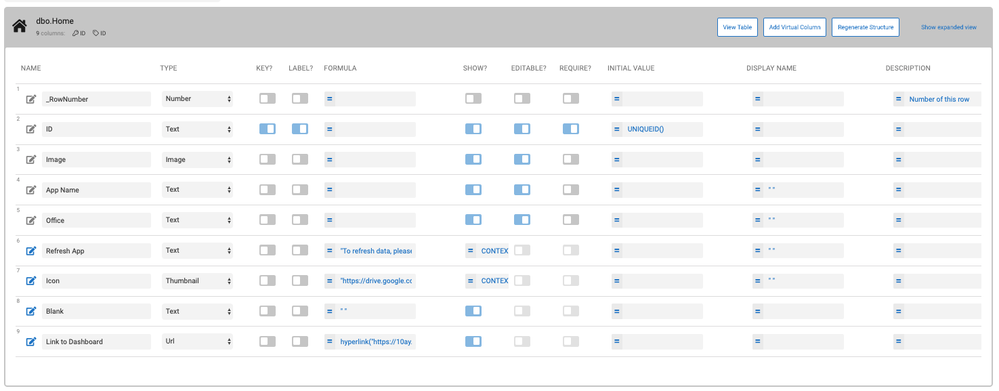Click Regenerate Structure button
This screenshot has height=391, width=999.
[865, 27]
